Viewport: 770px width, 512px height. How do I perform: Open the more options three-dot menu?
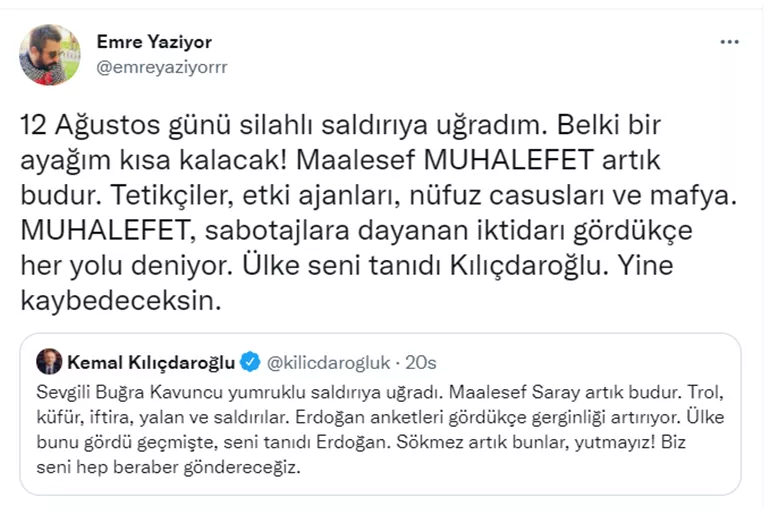pos(730,43)
